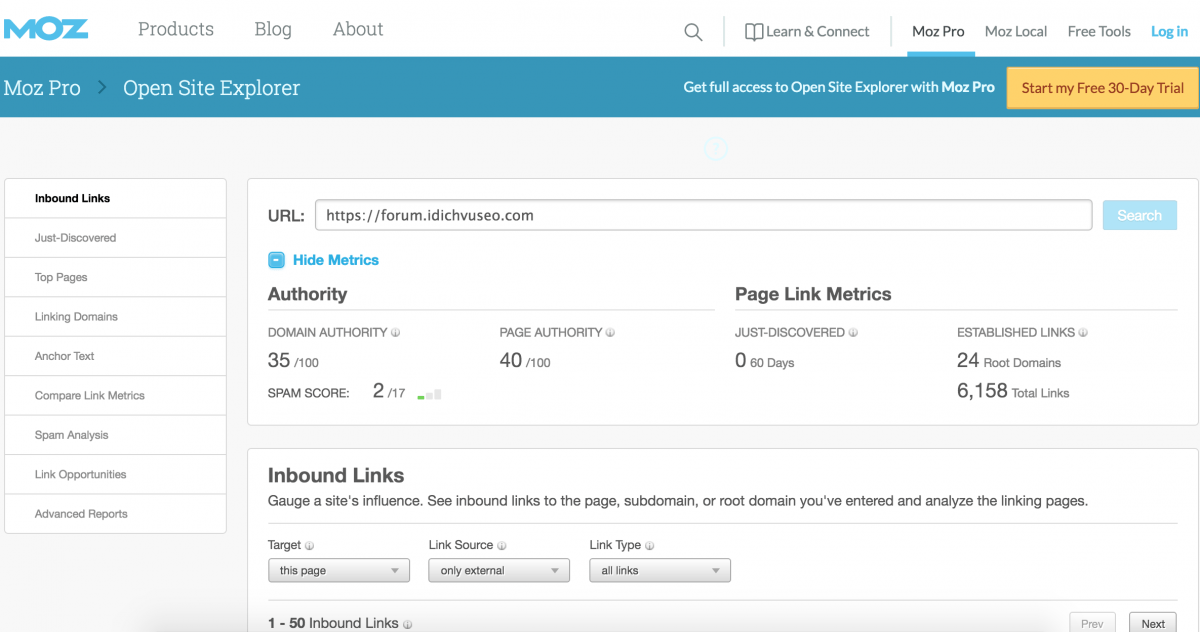Image resolution: width=1200 pixels, height=632 pixels.
Task: Open the Products menu
Action: pos(176,29)
